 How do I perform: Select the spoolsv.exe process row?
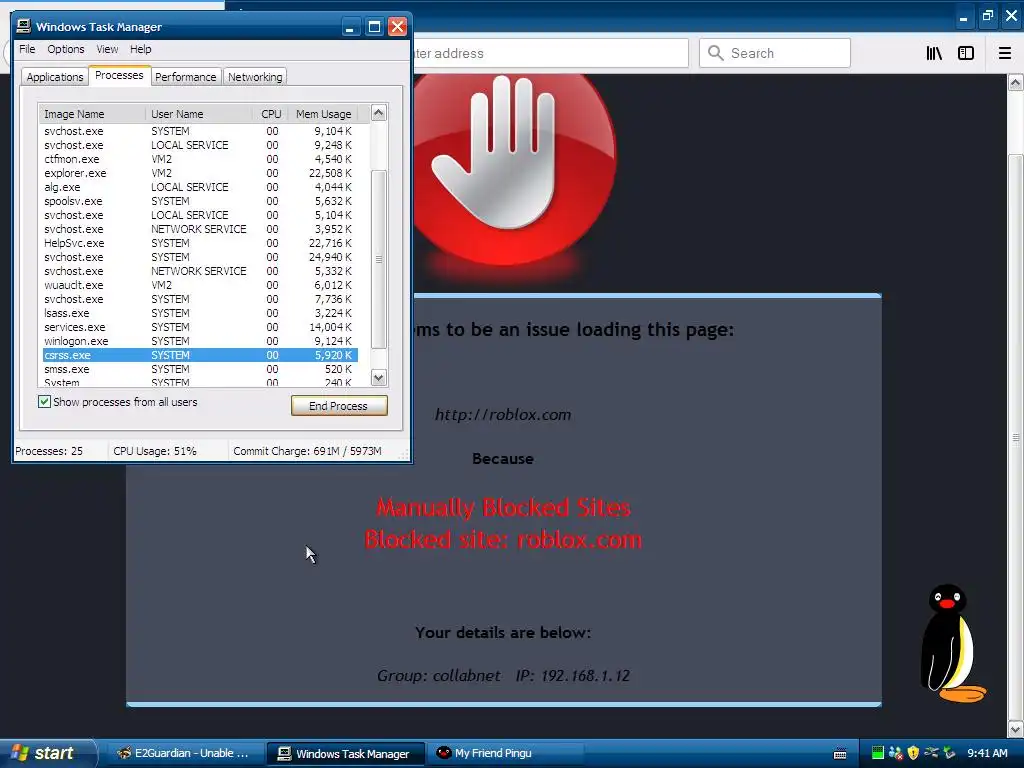[x=200, y=201]
